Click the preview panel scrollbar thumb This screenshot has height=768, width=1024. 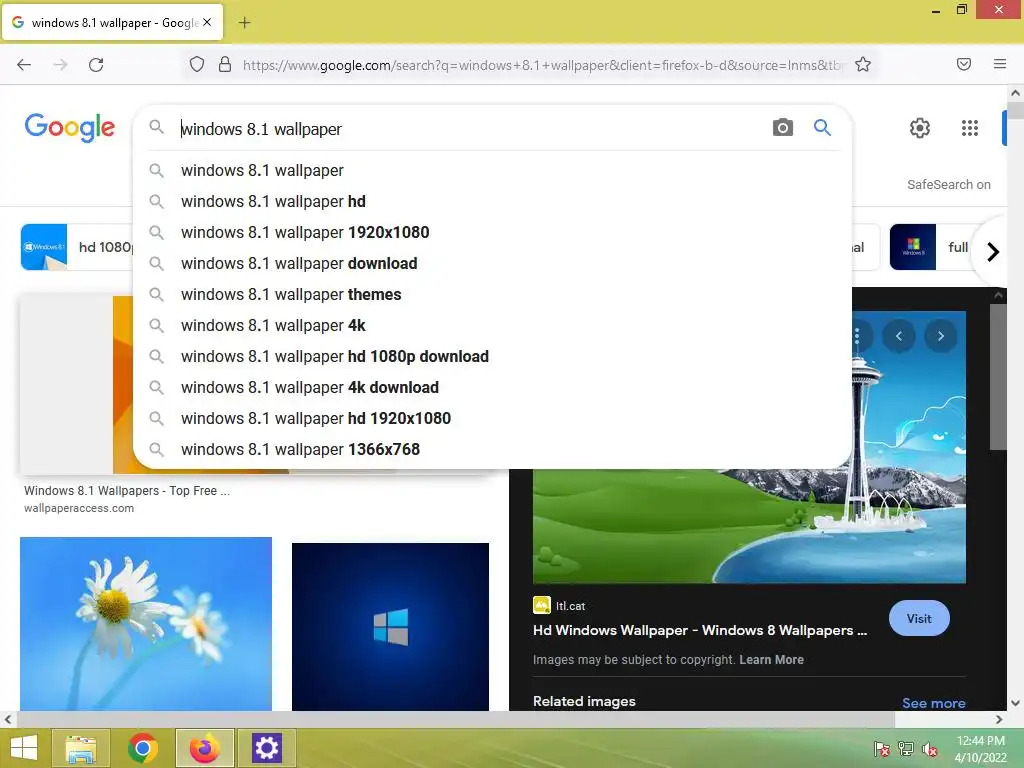[998, 377]
